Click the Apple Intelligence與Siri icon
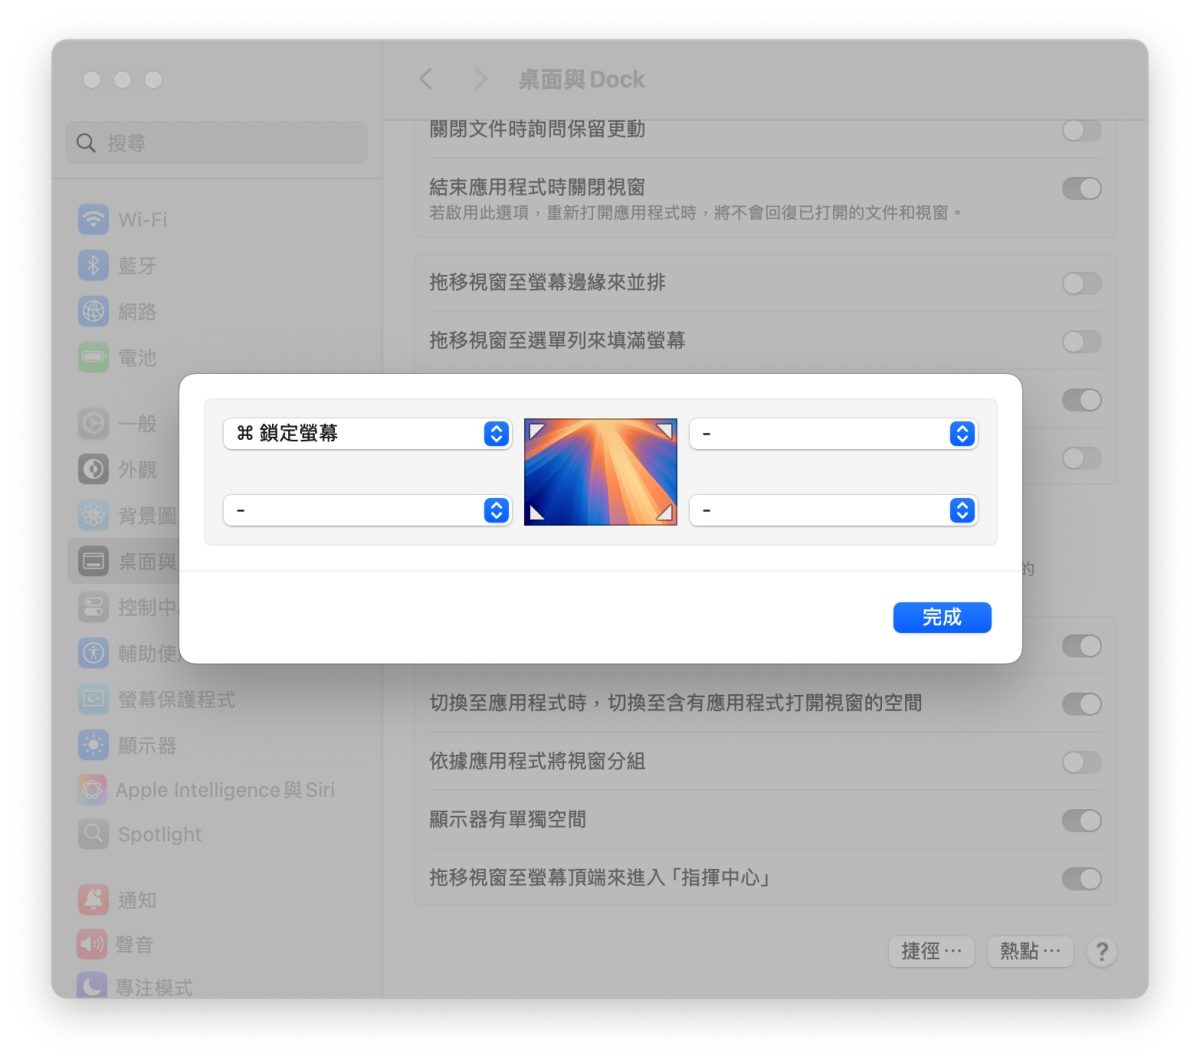 coord(93,790)
